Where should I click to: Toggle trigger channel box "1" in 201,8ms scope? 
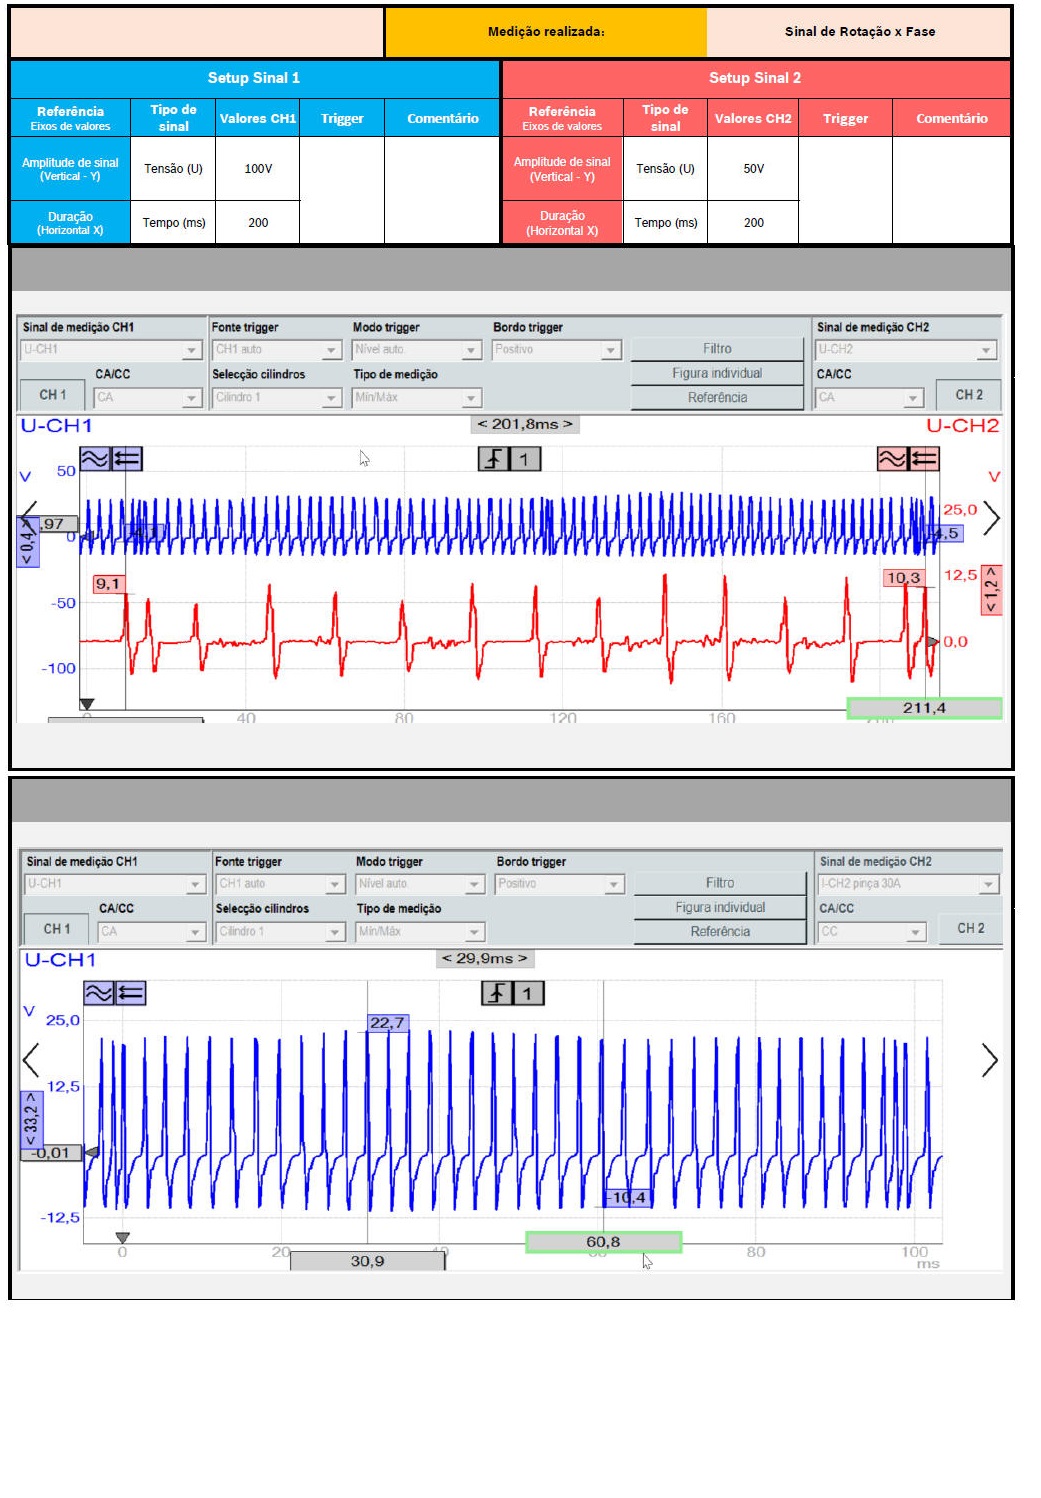click(525, 459)
